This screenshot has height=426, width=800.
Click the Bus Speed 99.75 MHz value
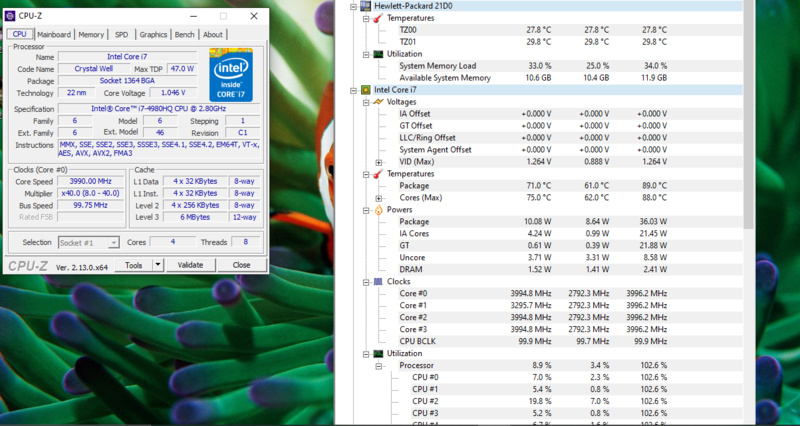91,206
